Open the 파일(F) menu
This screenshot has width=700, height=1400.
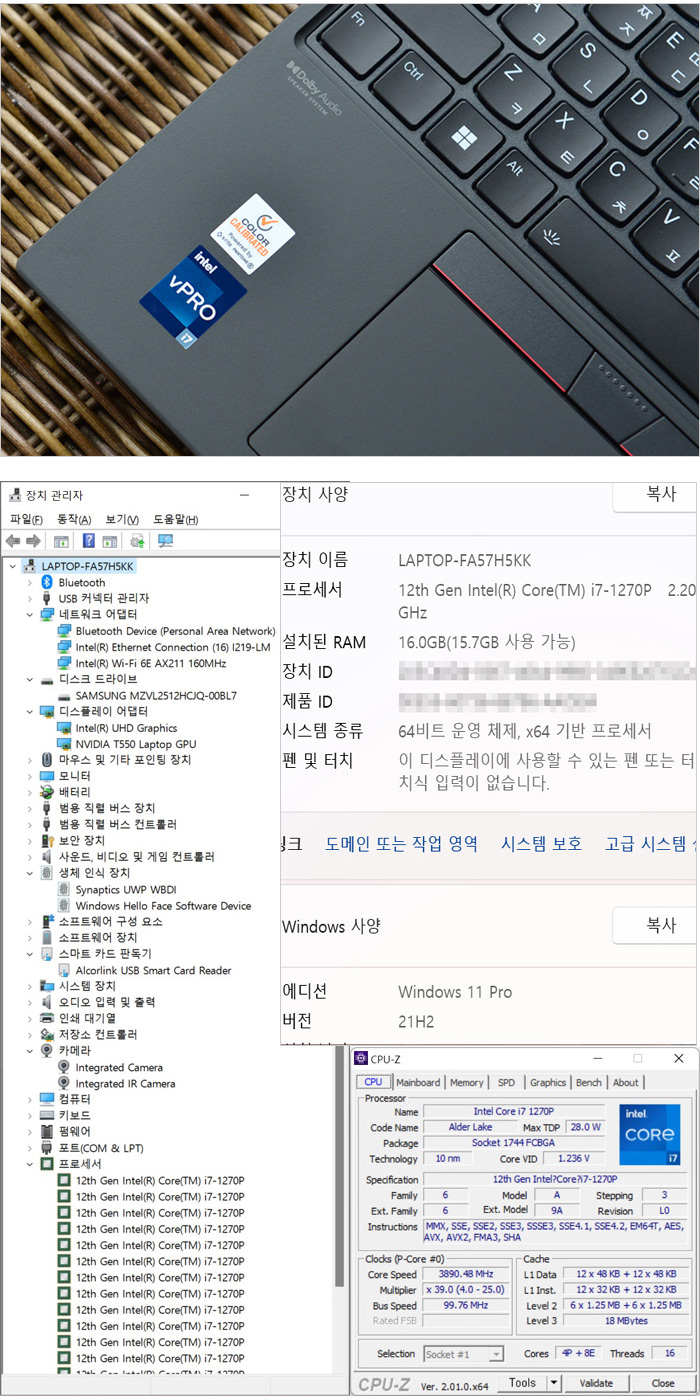pyautogui.click(x=26, y=520)
